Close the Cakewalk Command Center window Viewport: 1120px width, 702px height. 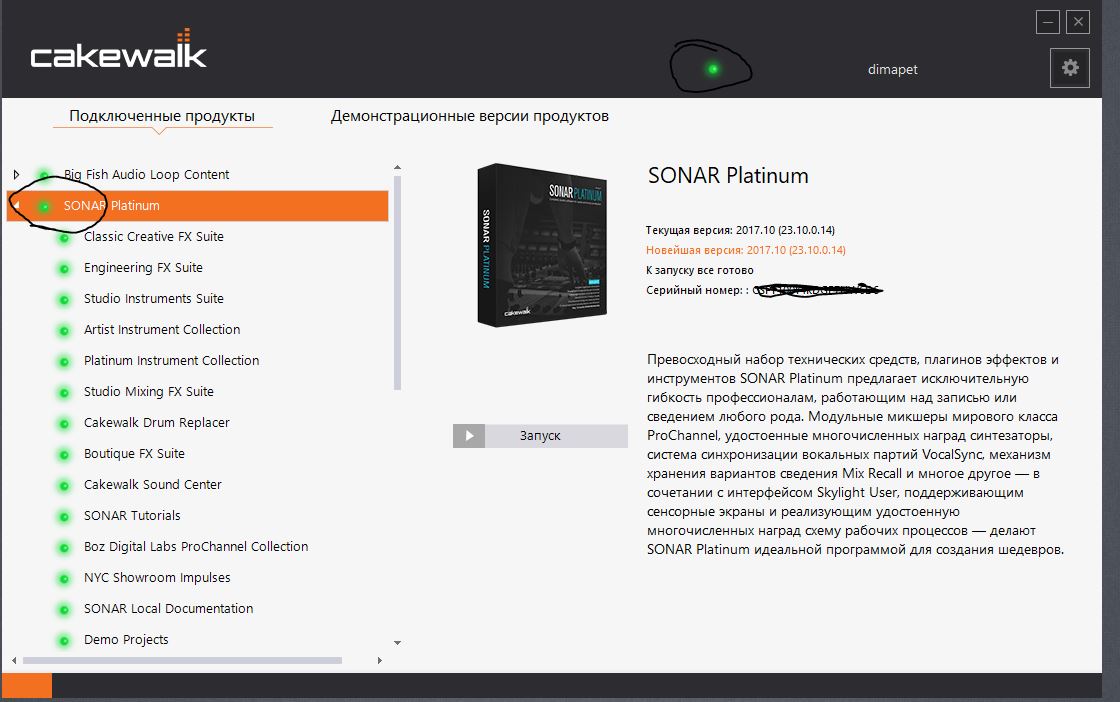click(1078, 22)
